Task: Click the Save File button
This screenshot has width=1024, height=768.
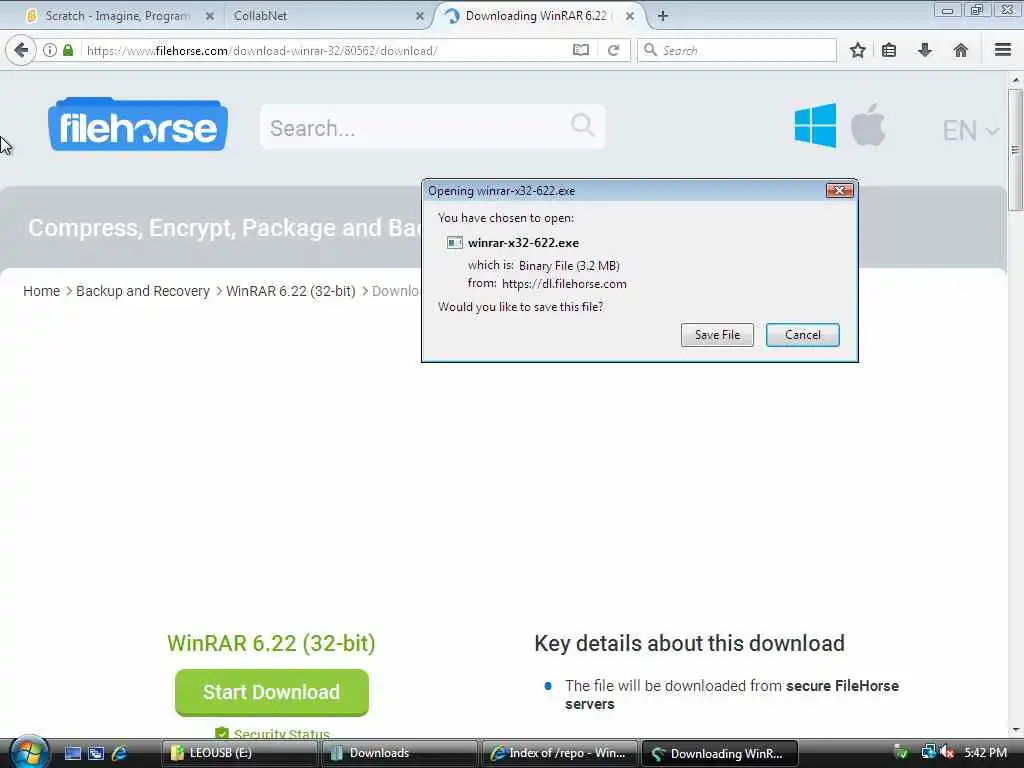Action: click(x=717, y=335)
